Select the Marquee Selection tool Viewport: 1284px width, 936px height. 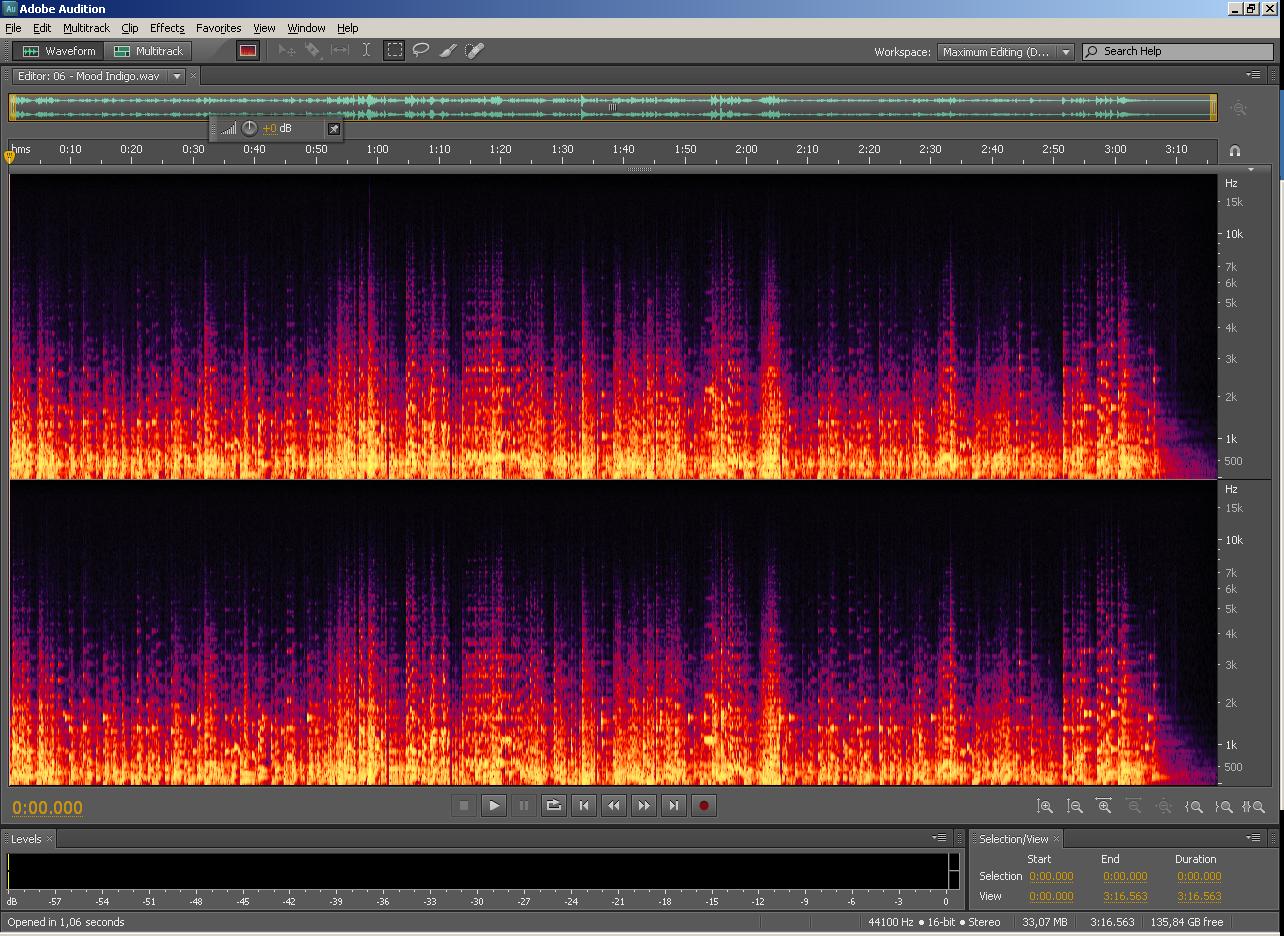394,50
